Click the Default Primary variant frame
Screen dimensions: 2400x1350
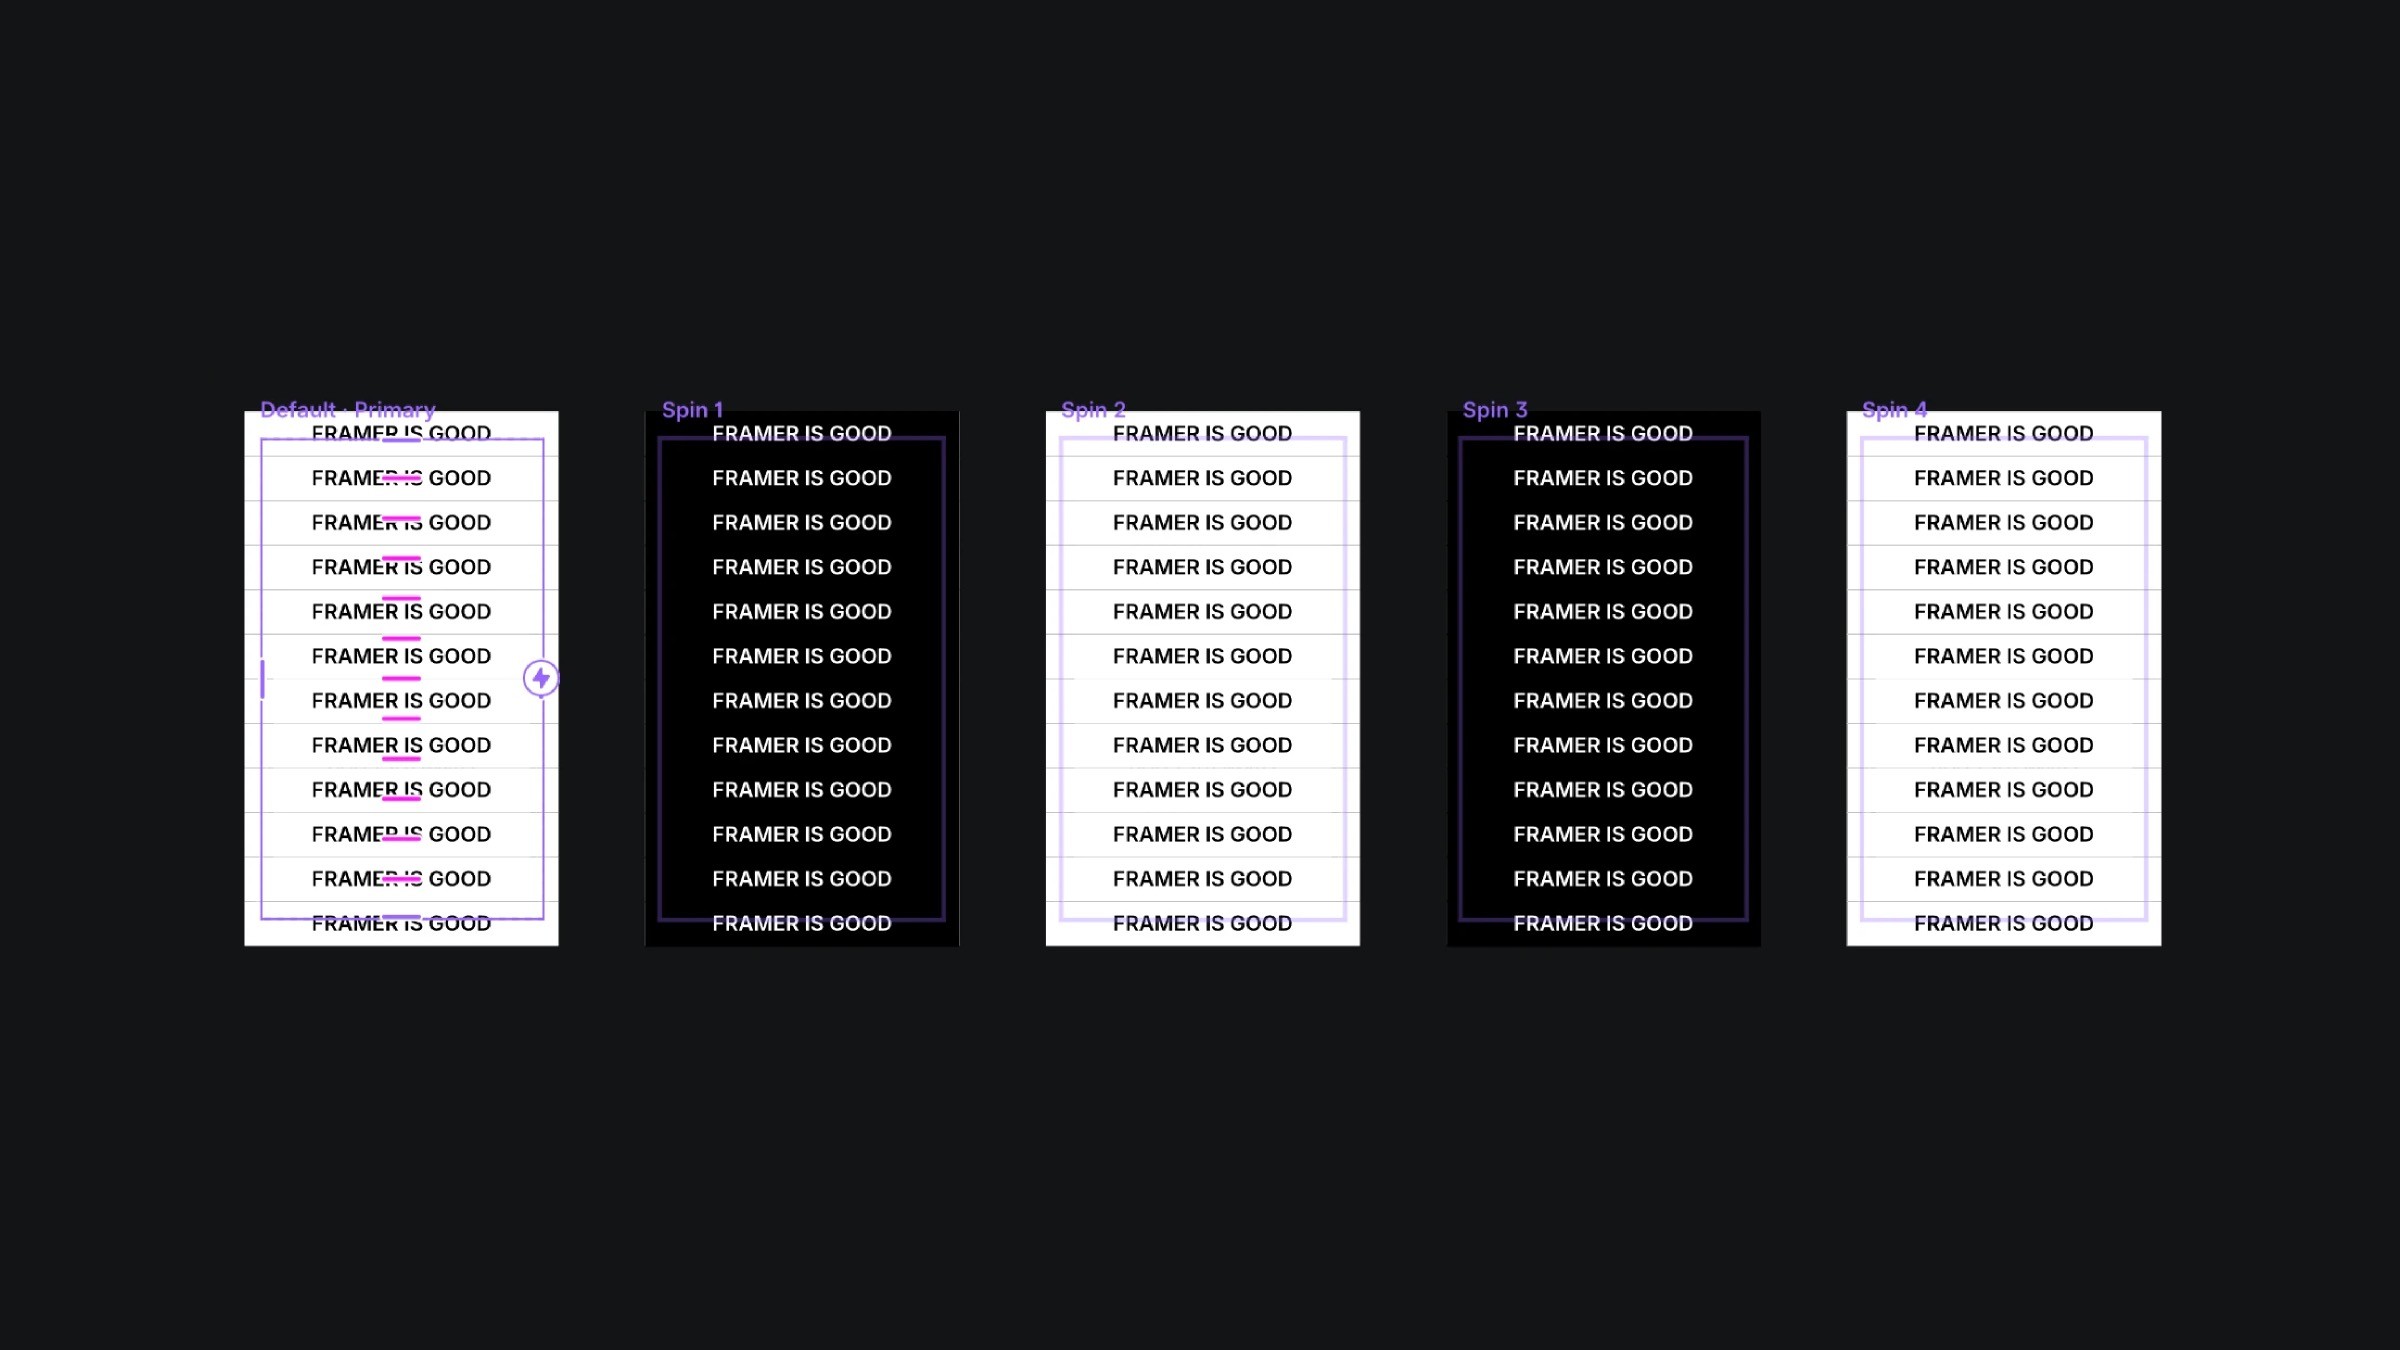(402, 679)
